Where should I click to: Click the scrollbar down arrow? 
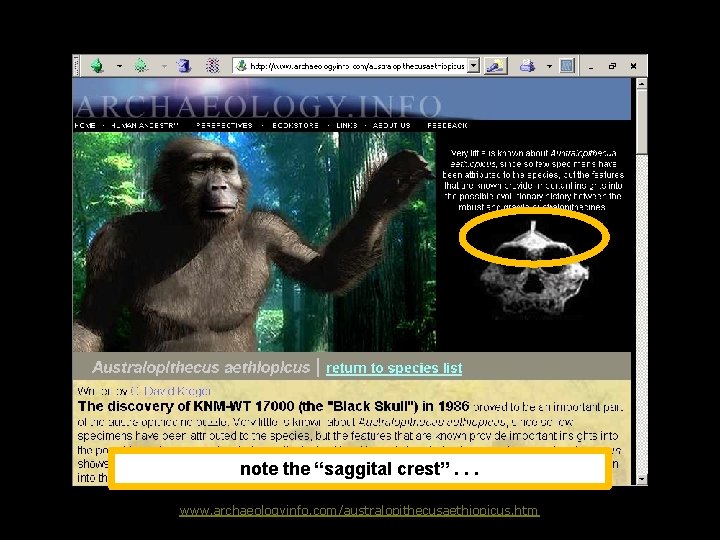641,479
